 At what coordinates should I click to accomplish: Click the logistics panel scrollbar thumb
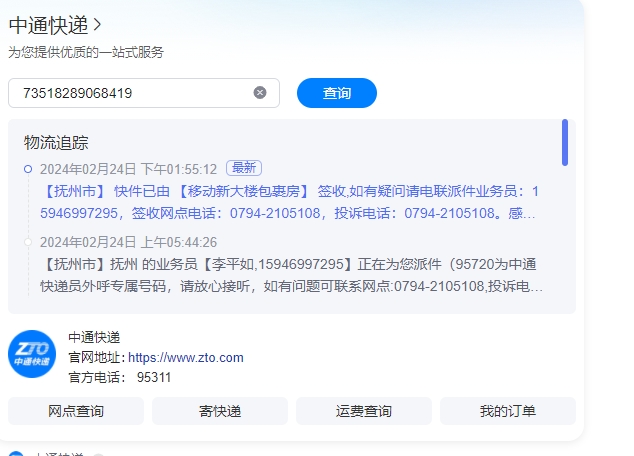tap(565, 142)
